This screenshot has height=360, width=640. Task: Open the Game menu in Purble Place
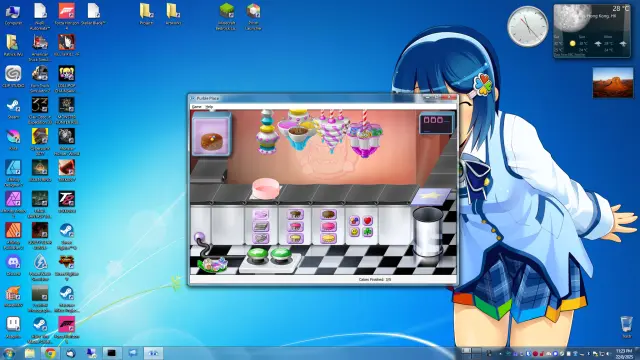pos(197,107)
